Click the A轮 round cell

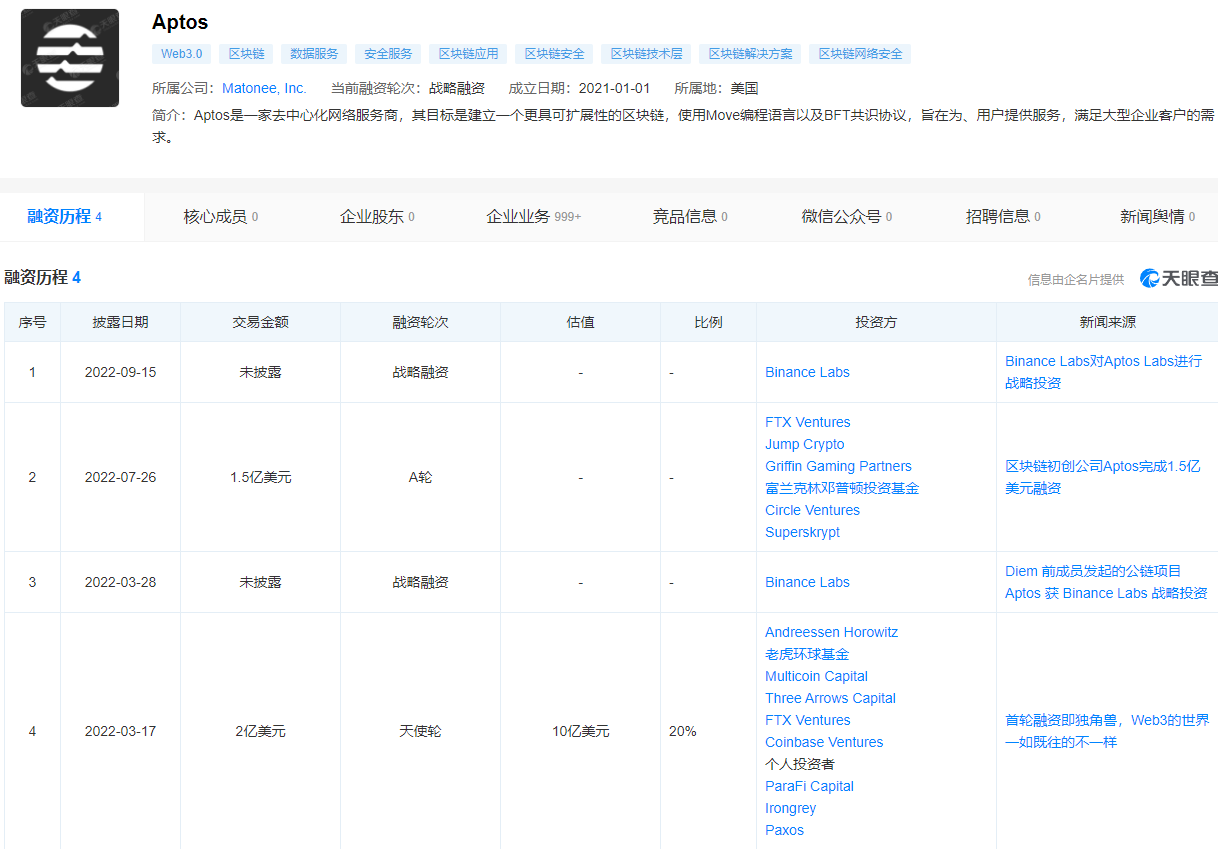[420, 477]
